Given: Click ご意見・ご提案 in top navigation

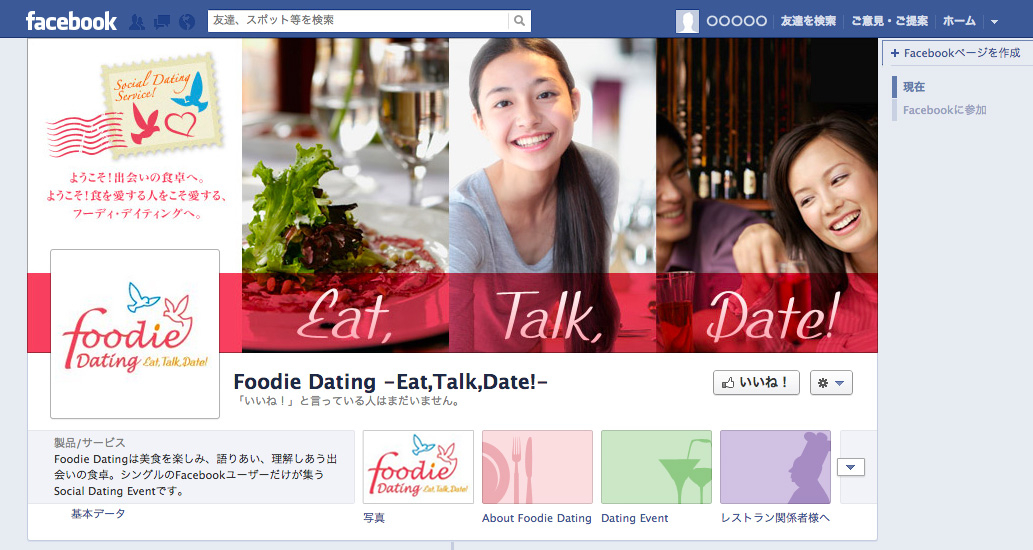Looking at the screenshot, I should (x=889, y=21).
